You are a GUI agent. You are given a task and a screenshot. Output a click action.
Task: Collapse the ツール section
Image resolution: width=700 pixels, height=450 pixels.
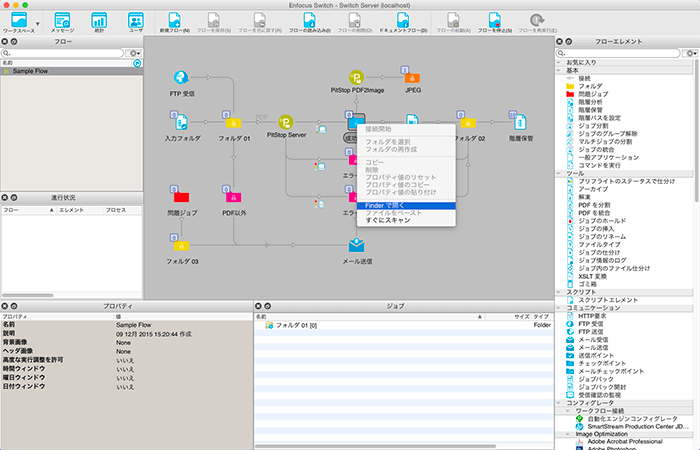coord(559,173)
